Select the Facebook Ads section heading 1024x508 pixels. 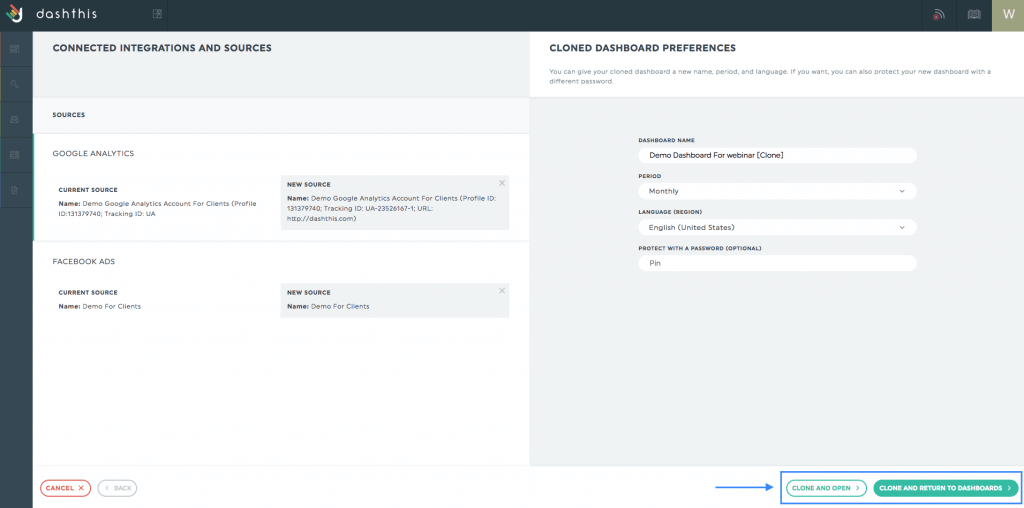(x=84, y=261)
